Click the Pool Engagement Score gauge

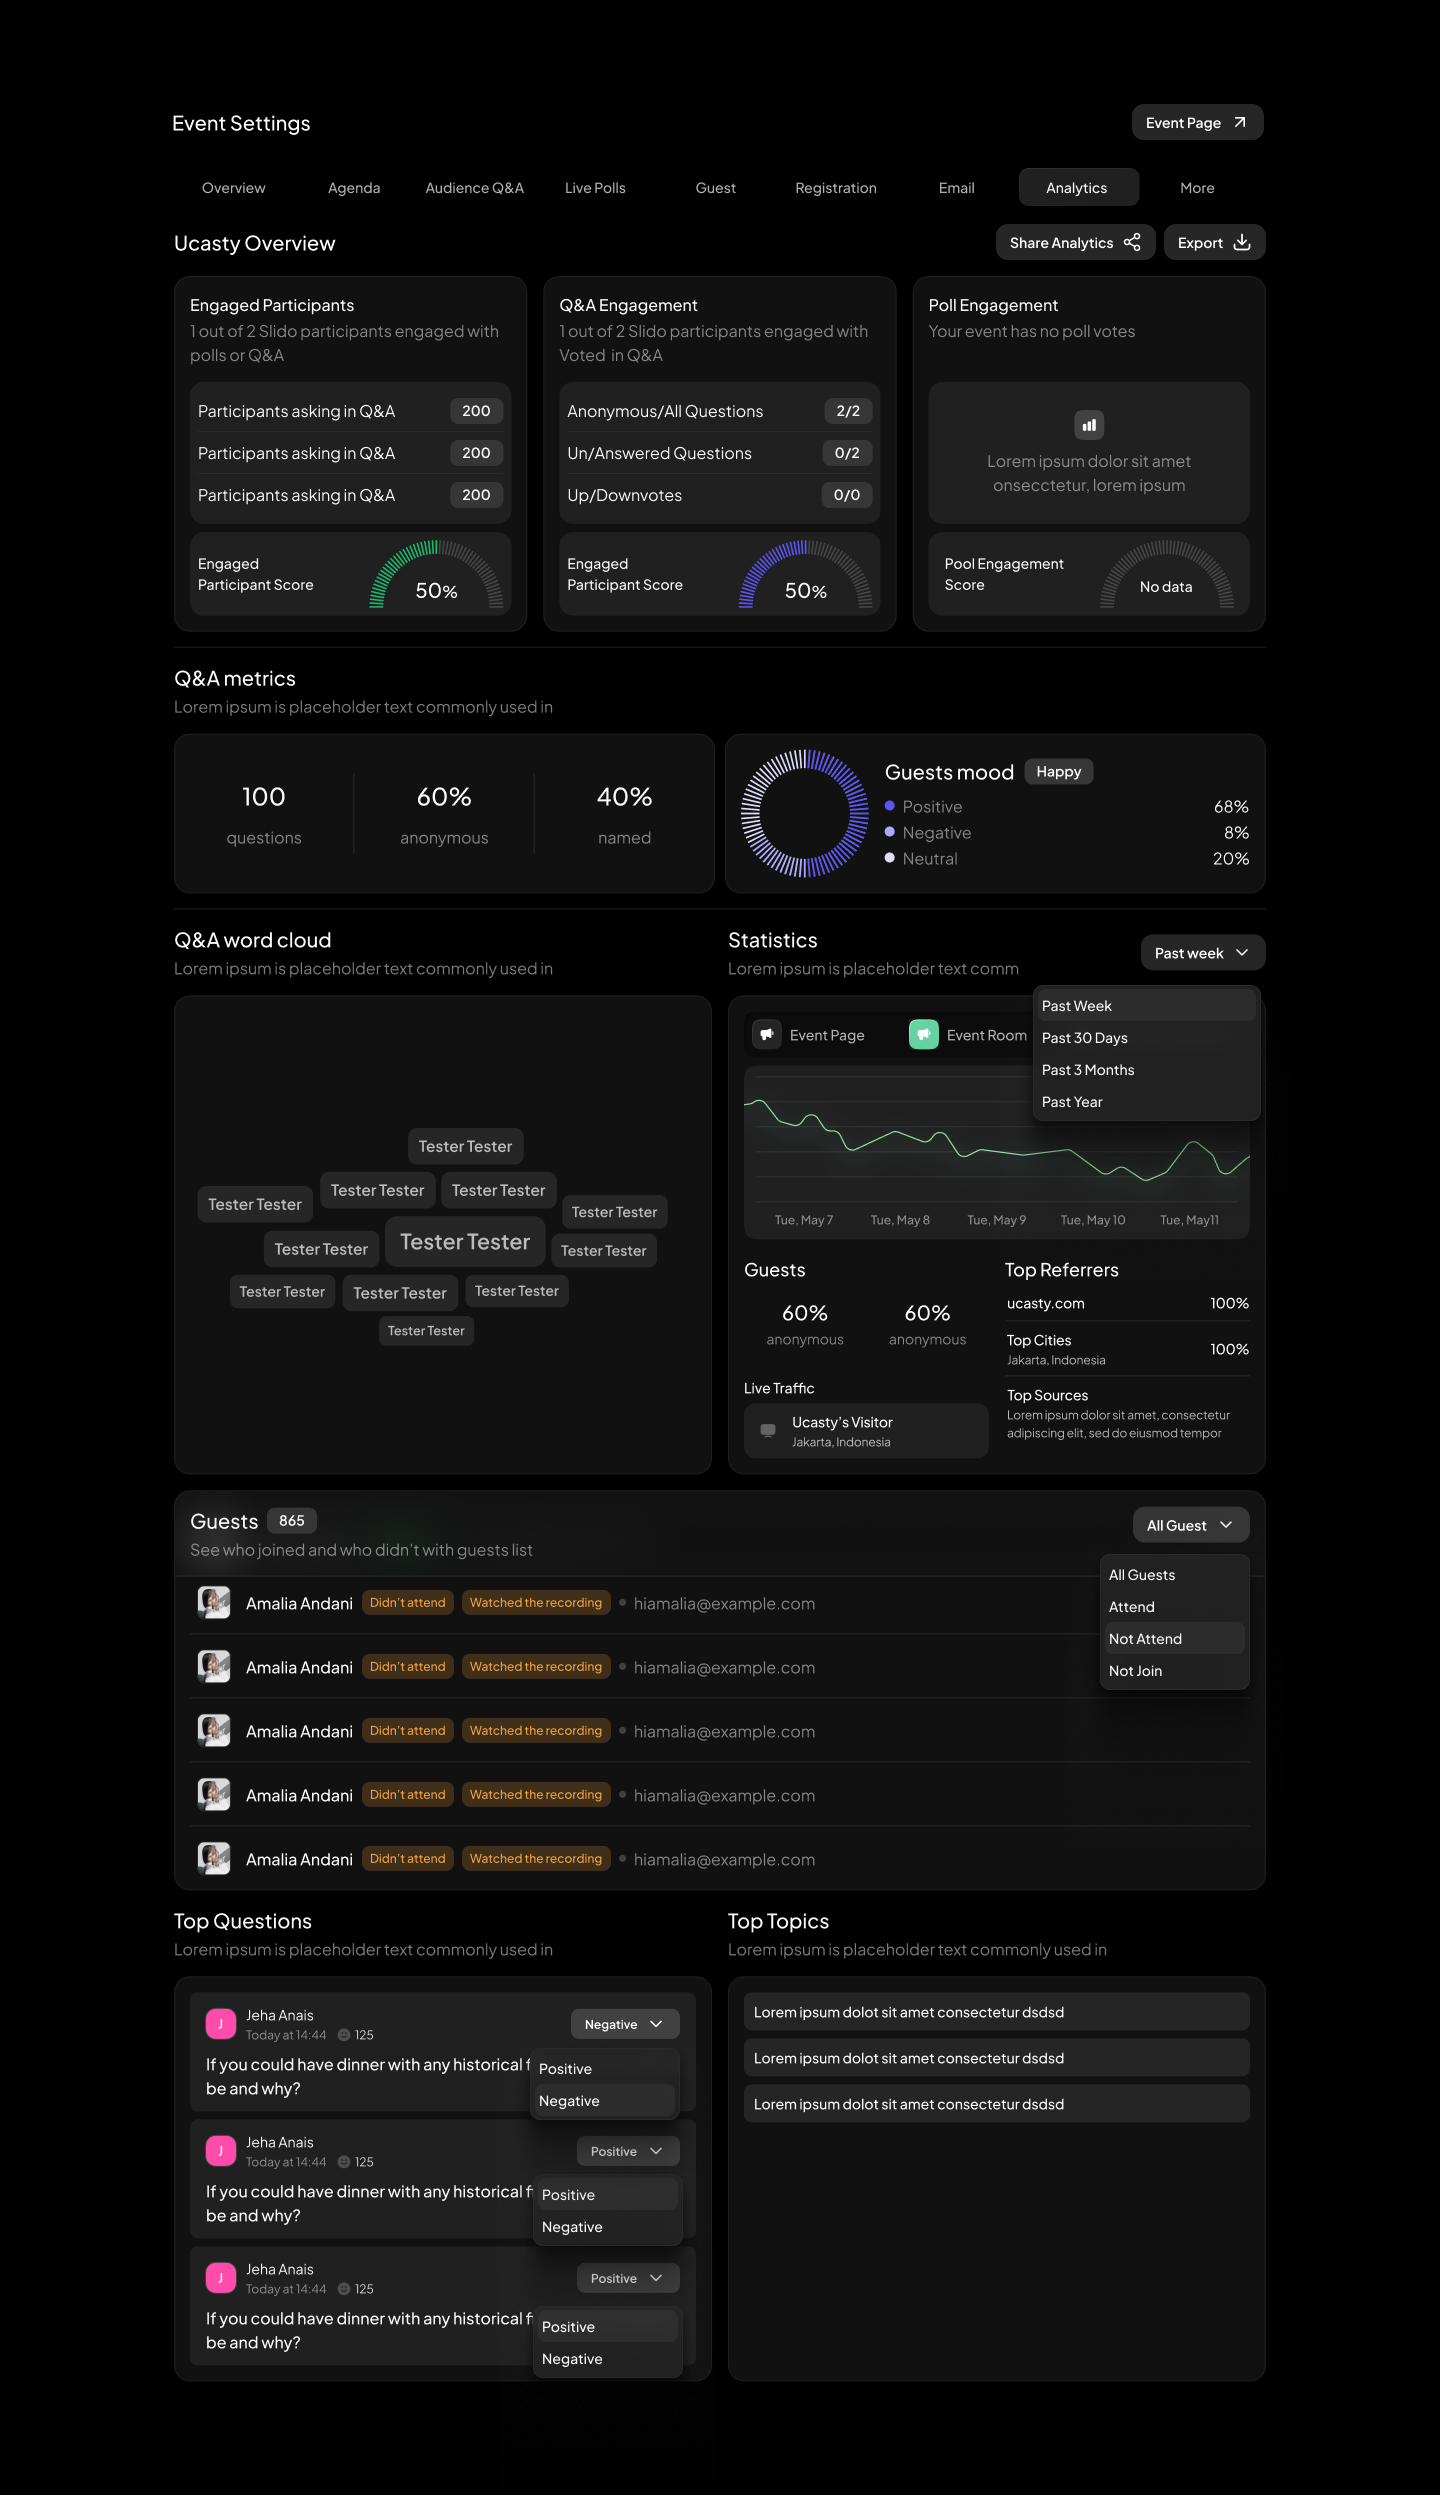coord(1166,574)
